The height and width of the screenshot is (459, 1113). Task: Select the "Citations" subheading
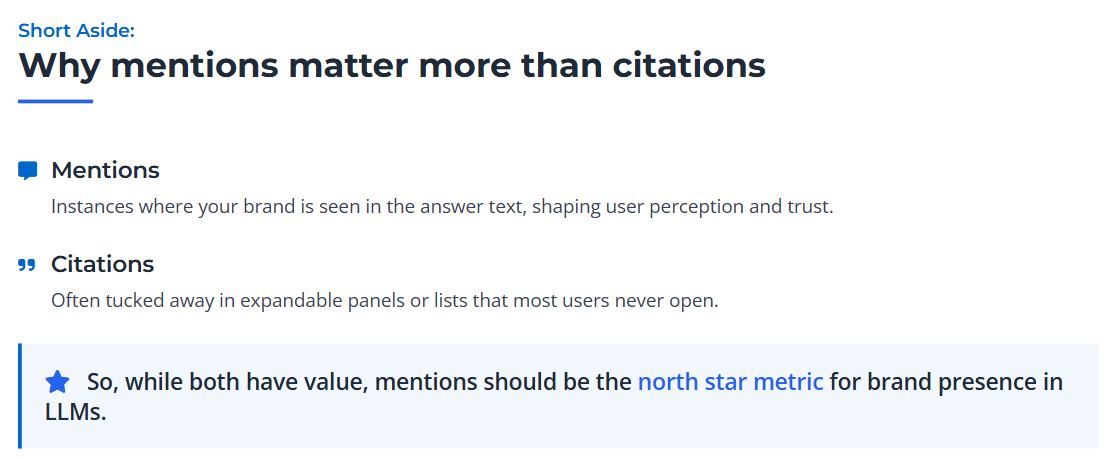(x=102, y=265)
